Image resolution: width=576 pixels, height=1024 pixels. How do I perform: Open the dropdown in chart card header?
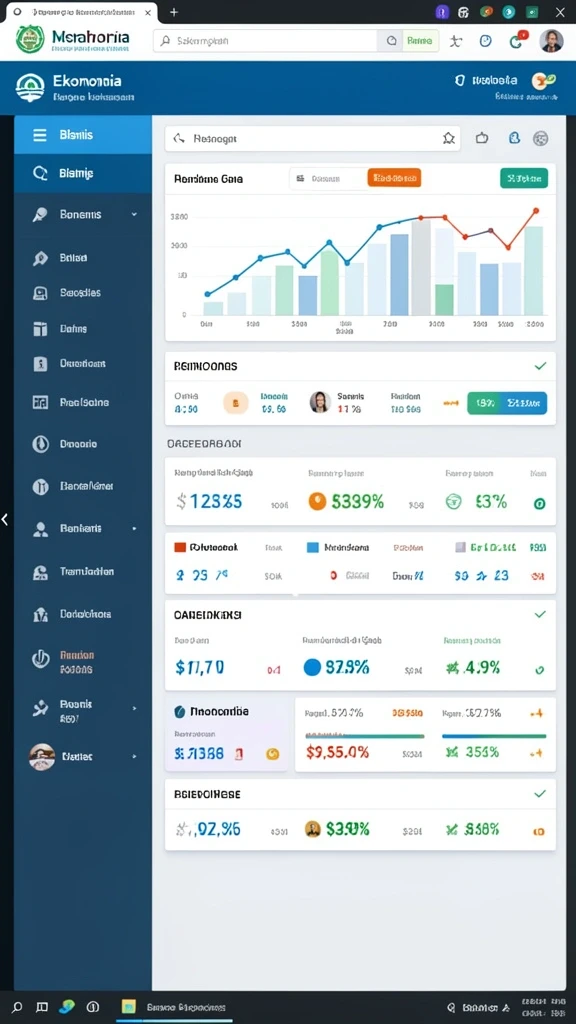pos(328,178)
